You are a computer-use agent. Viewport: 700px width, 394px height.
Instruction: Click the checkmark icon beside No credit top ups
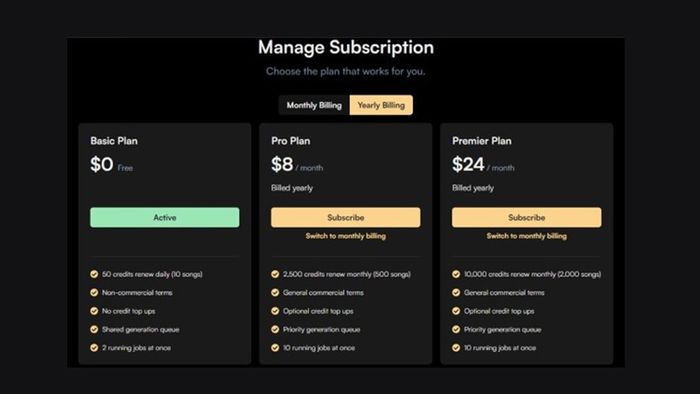point(94,311)
